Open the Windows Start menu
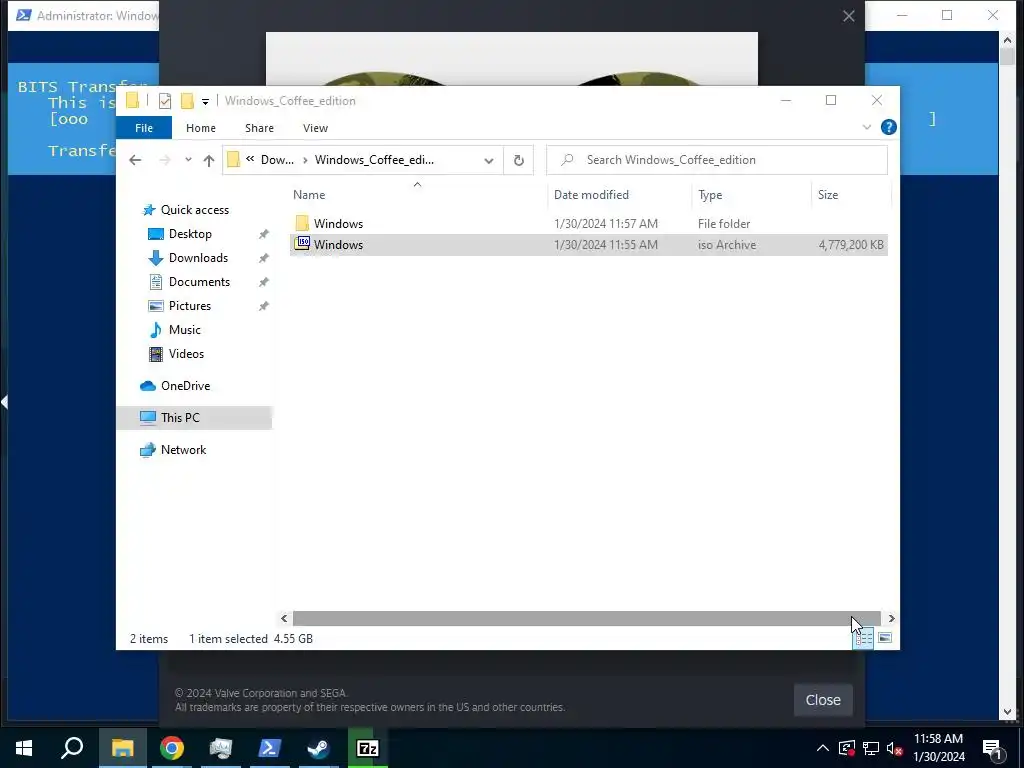 (x=24, y=748)
